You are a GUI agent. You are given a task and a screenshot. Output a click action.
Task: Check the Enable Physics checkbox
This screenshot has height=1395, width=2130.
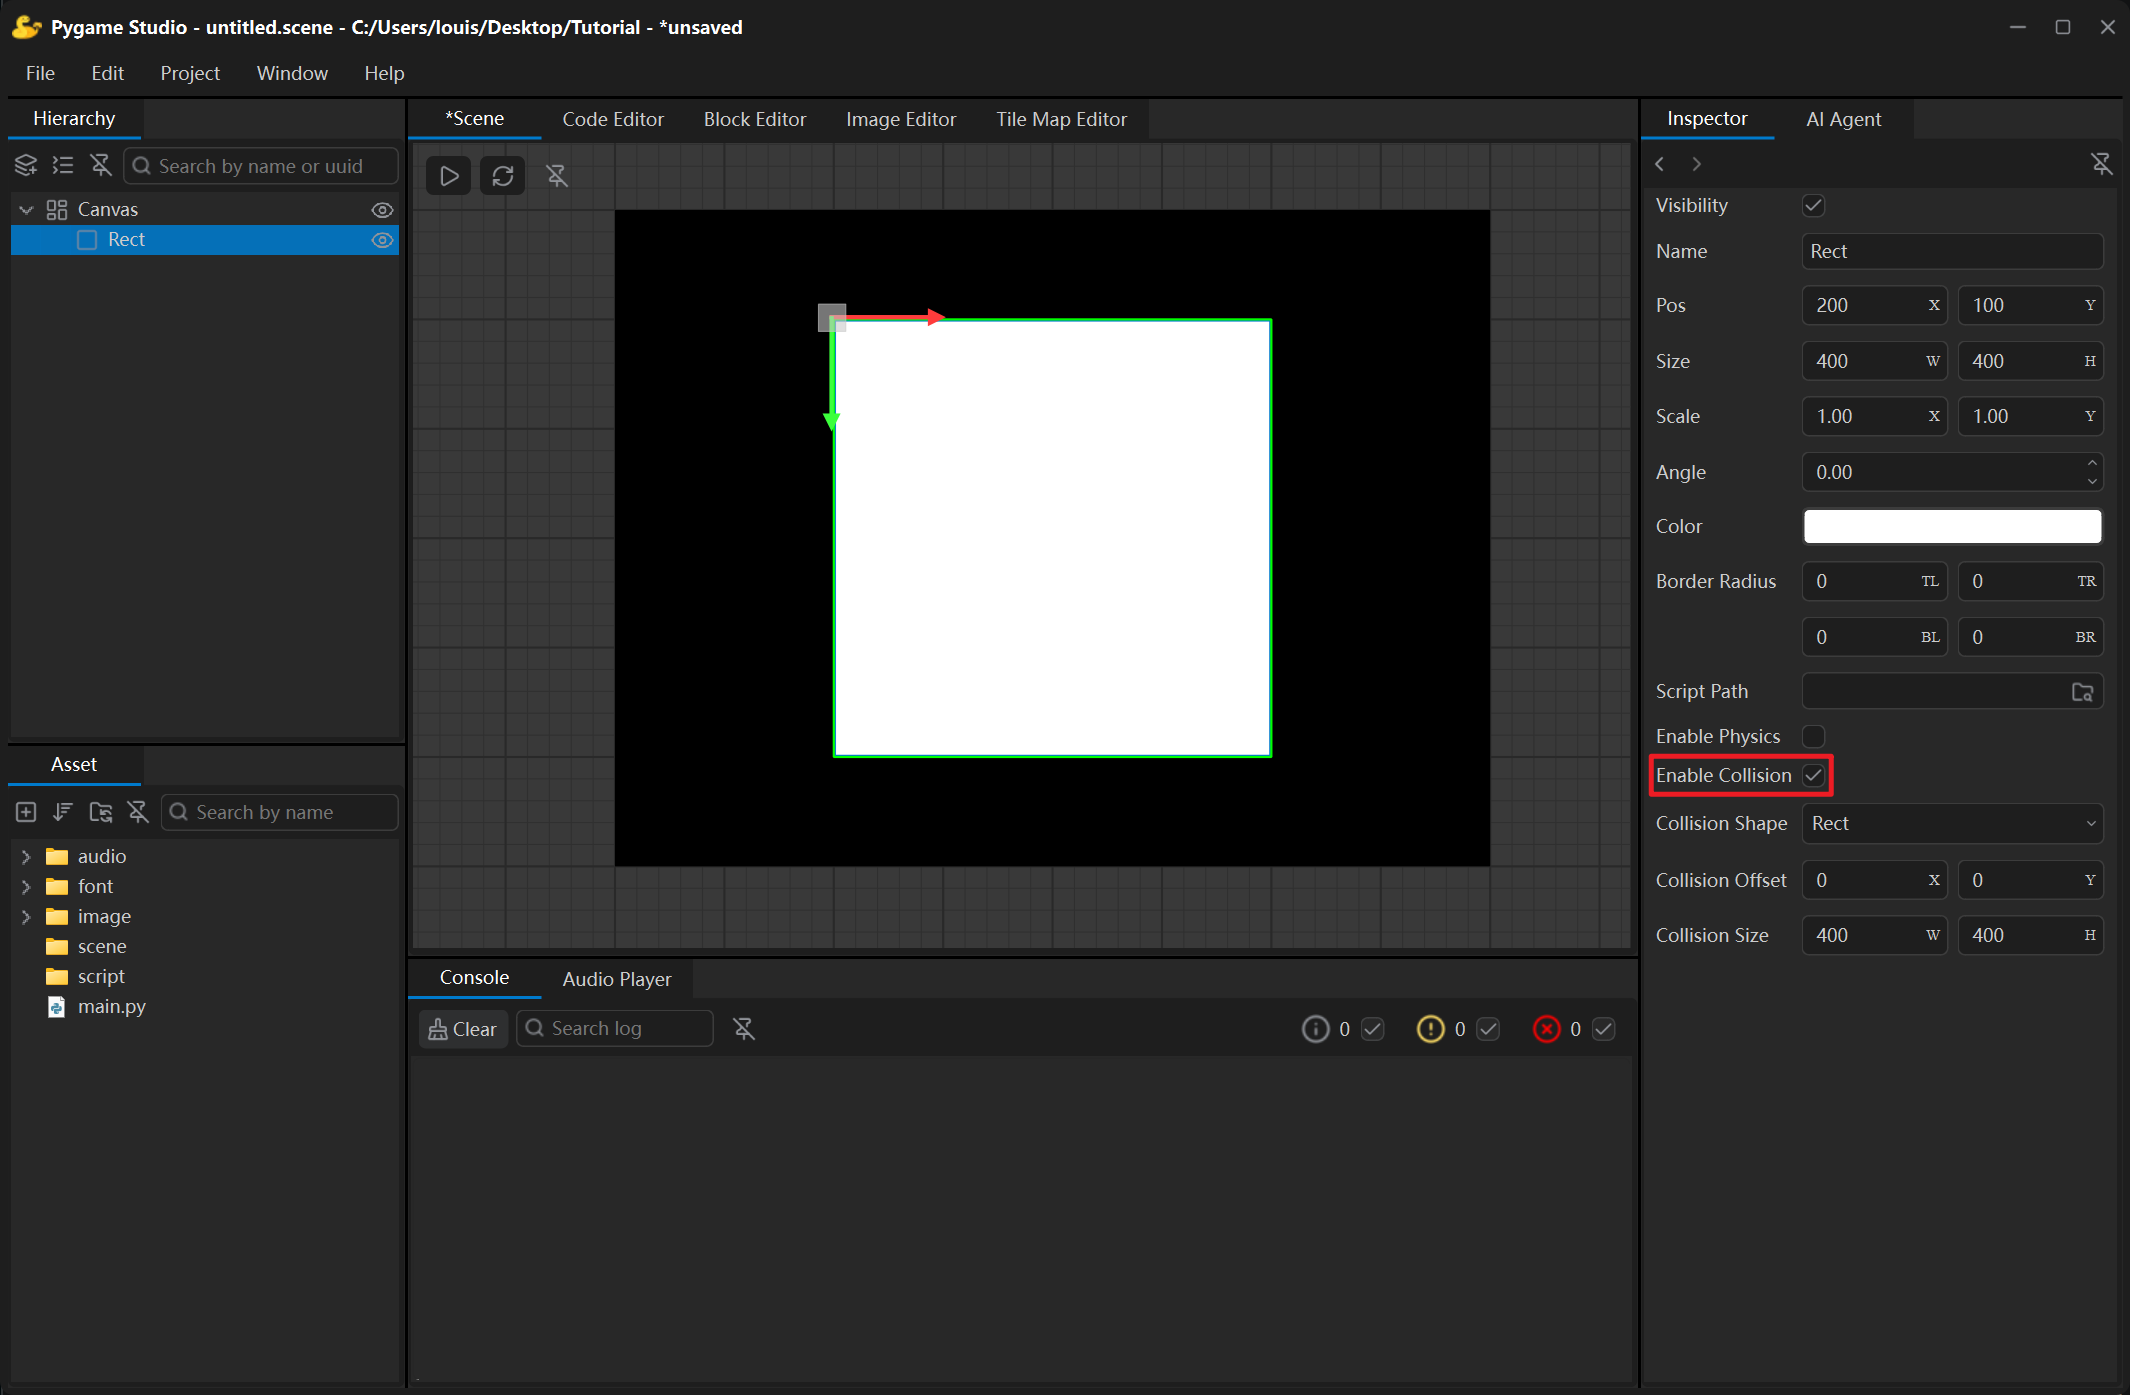pos(1813,736)
